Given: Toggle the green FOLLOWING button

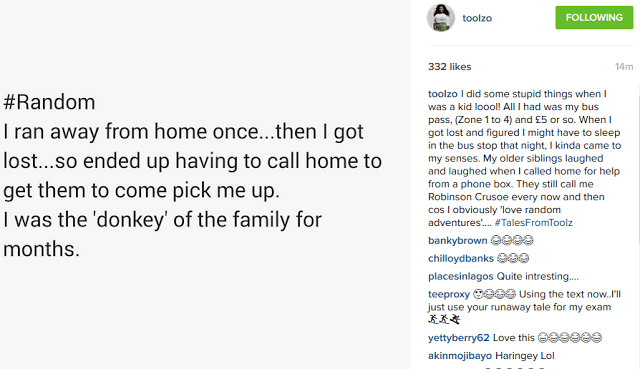Looking at the screenshot, I should pyautogui.click(x=594, y=18).
